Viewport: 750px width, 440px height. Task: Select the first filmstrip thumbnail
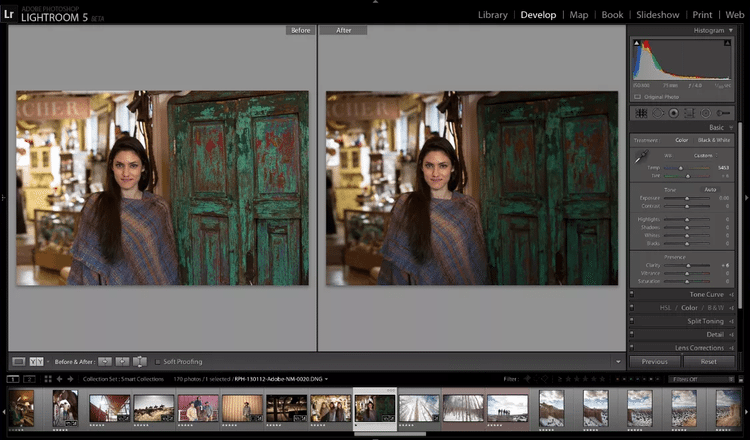[x=21, y=408]
